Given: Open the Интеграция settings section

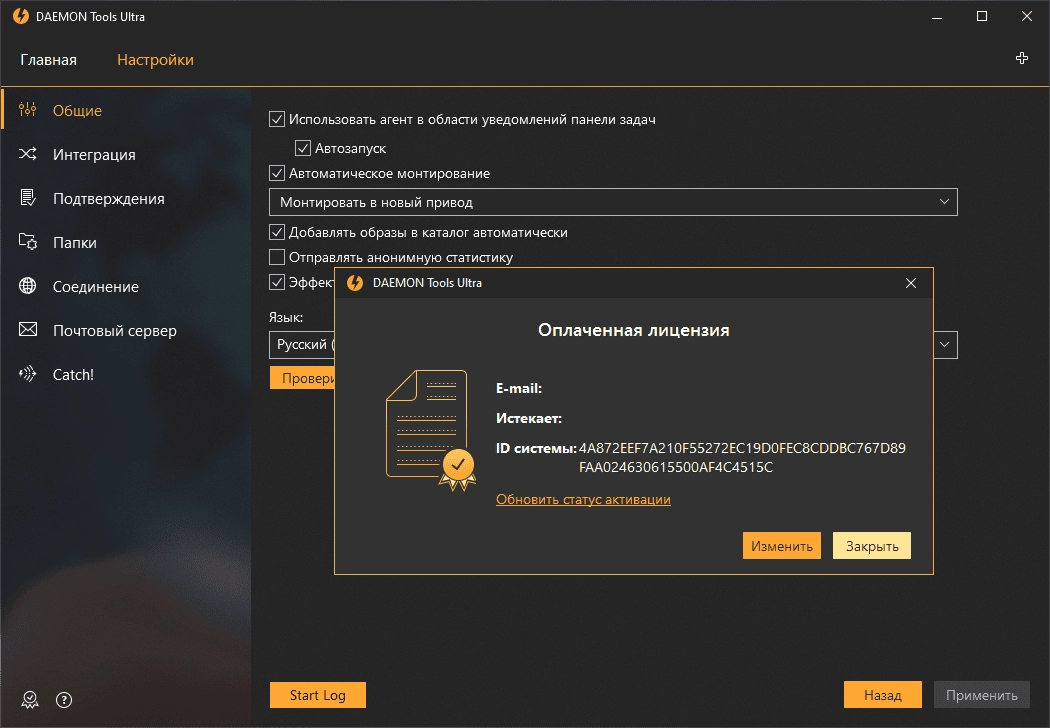Looking at the screenshot, I should click(x=126, y=154).
